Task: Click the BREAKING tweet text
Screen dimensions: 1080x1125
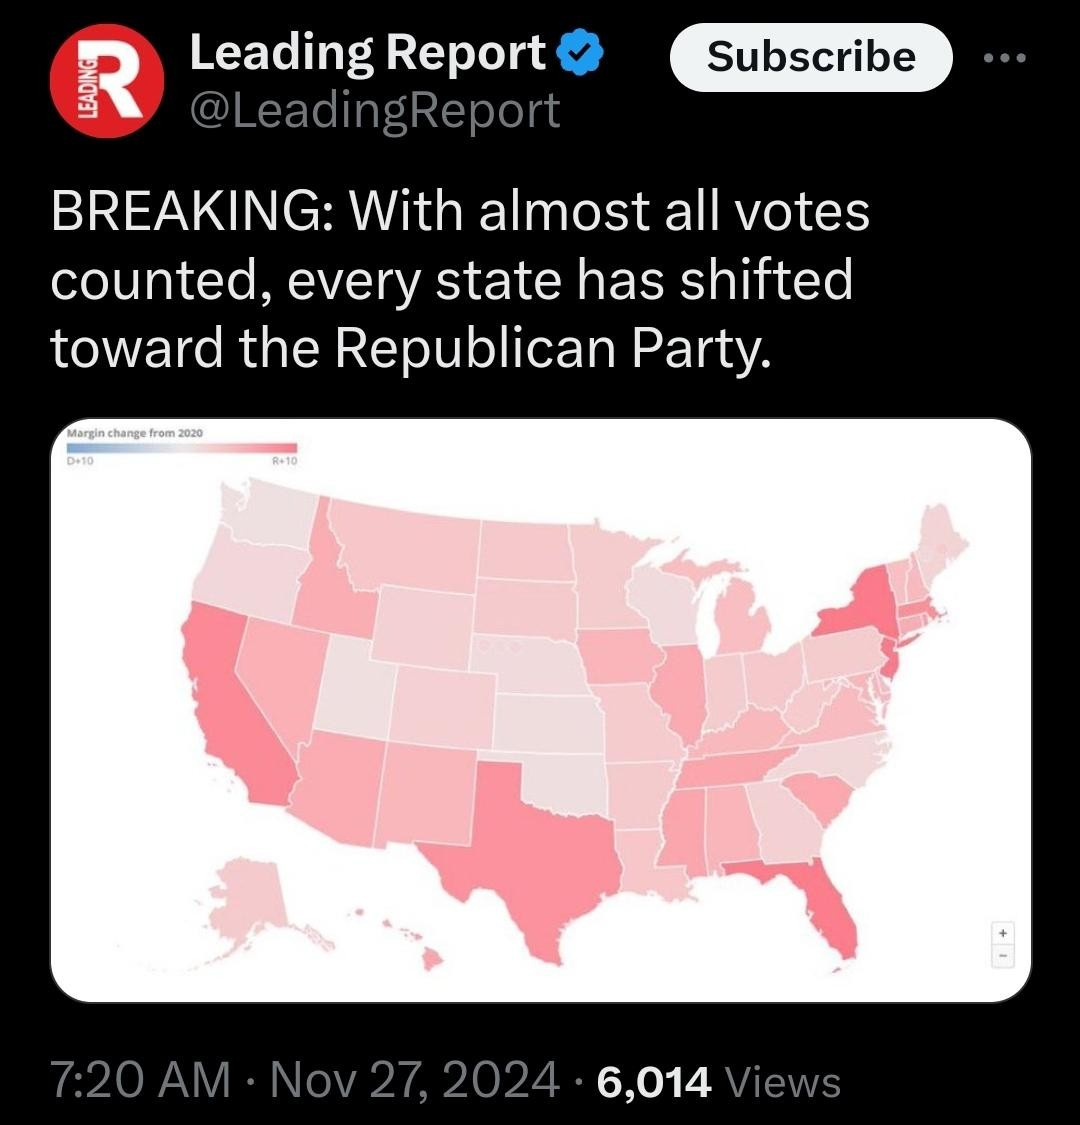Action: (x=460, y=280)
